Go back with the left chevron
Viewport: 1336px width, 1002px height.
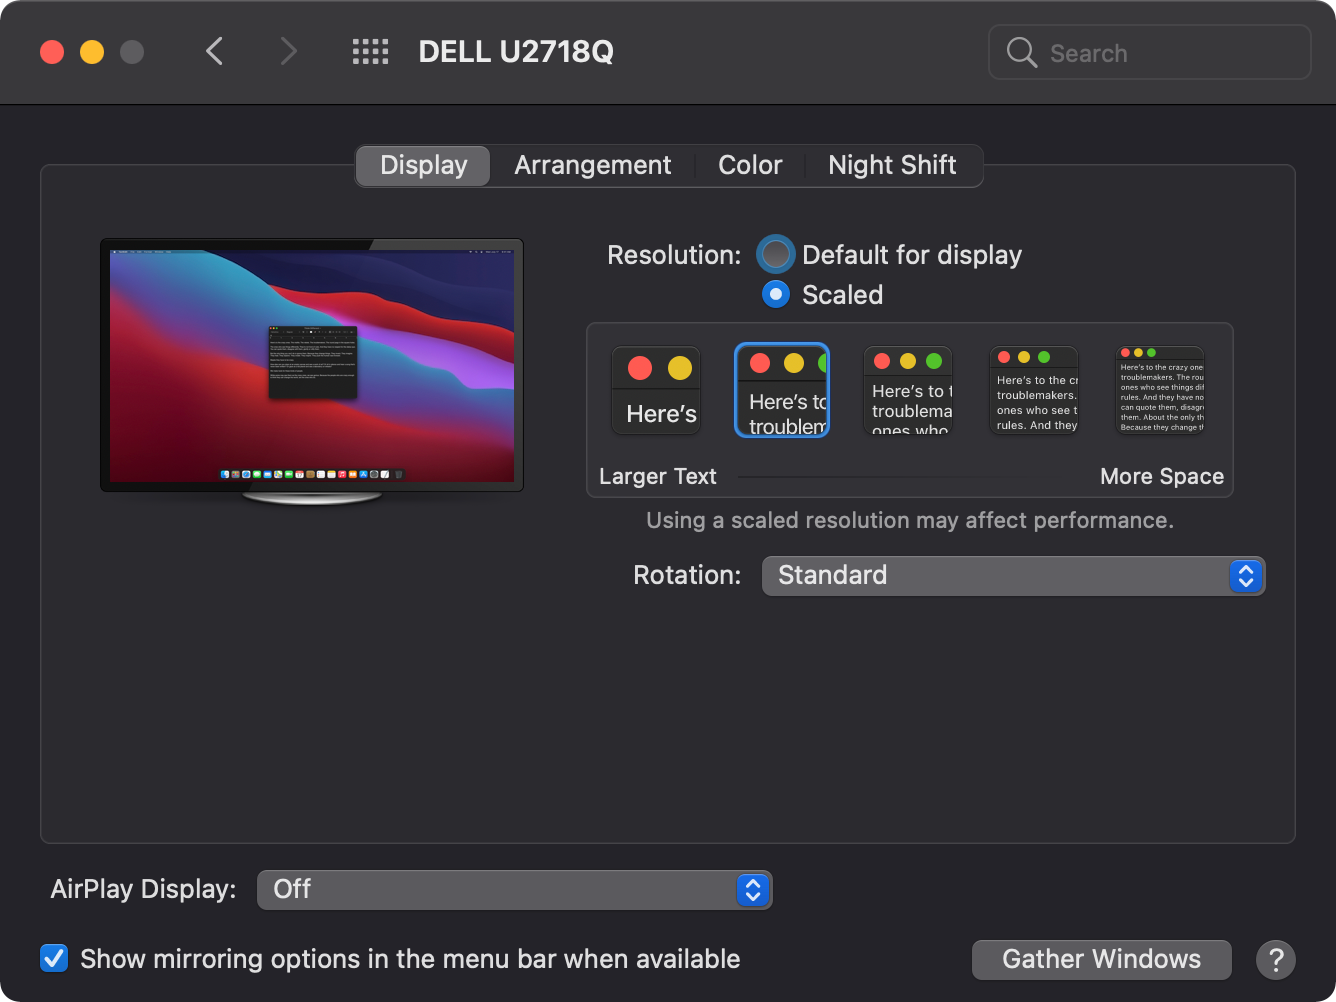[214, 51]
